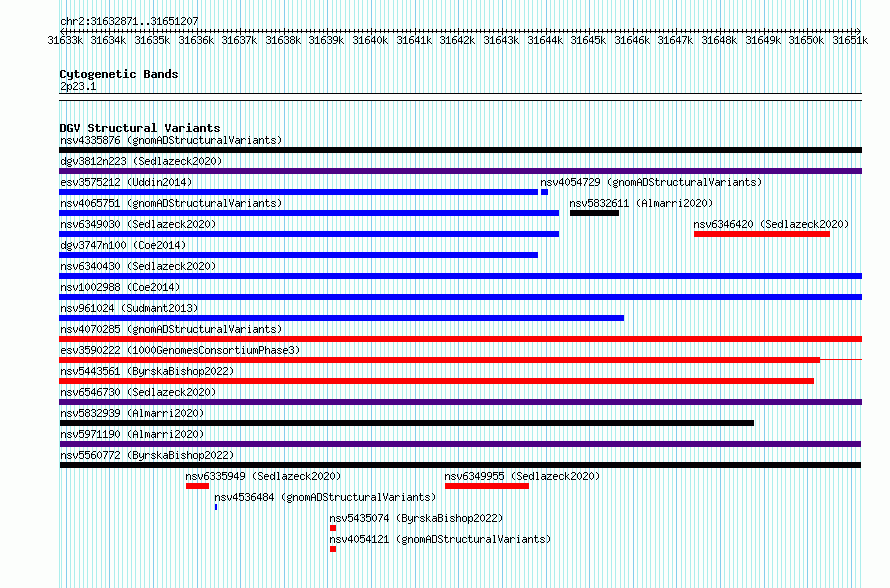This screenshot has width=890, height=588.
Task: Open the nsv961024 Sudmant2013 label
Action: click(129, 308)
